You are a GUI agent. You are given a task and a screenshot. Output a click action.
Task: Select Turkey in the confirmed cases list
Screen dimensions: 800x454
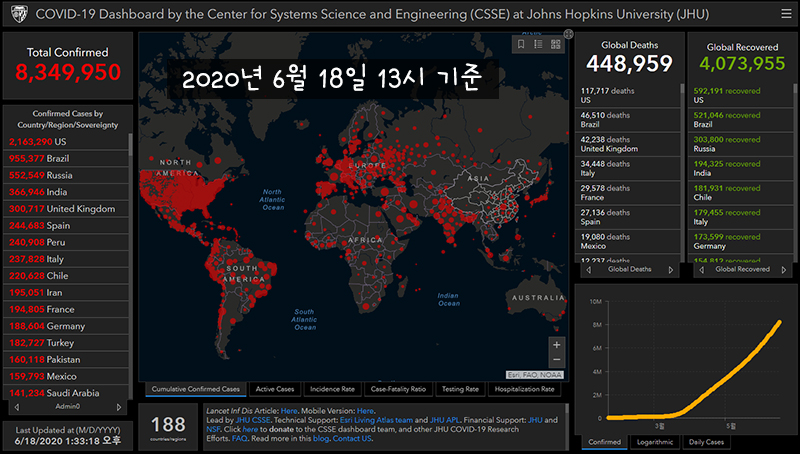pos(66,343)
